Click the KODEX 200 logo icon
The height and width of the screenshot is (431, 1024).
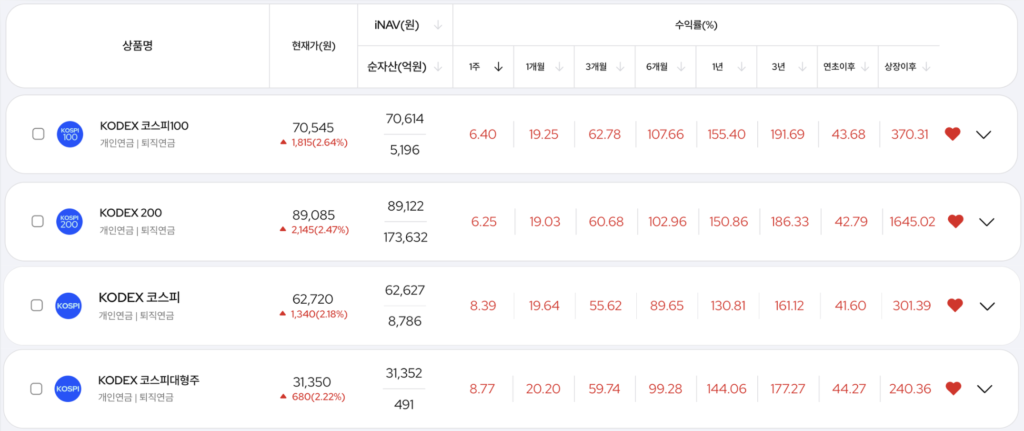point(70,221)
